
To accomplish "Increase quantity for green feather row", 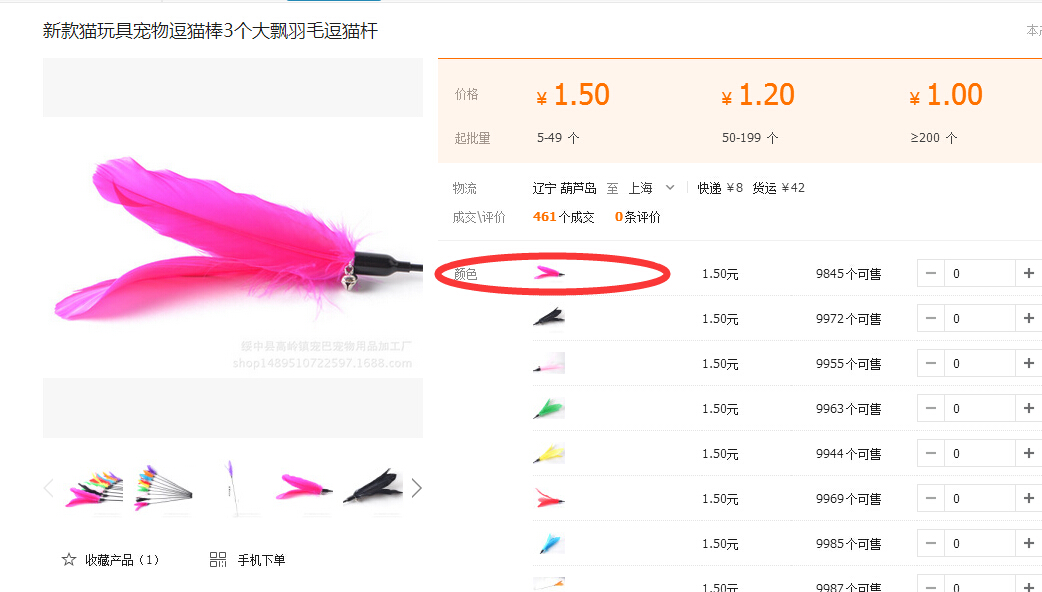I will pos(1029,408).
